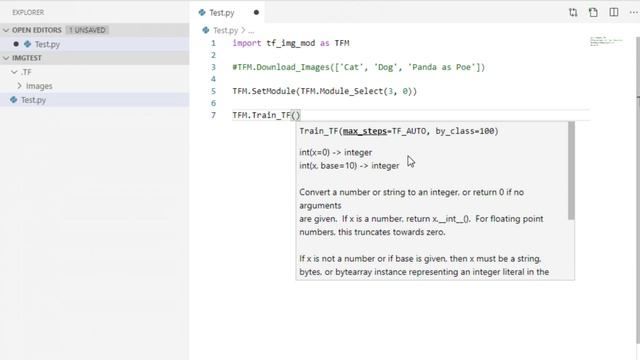This screenshot has width=640, height=360.
Task: Click the Python icon beside Test.py in Open Editors
Action: tap(27, 44)
